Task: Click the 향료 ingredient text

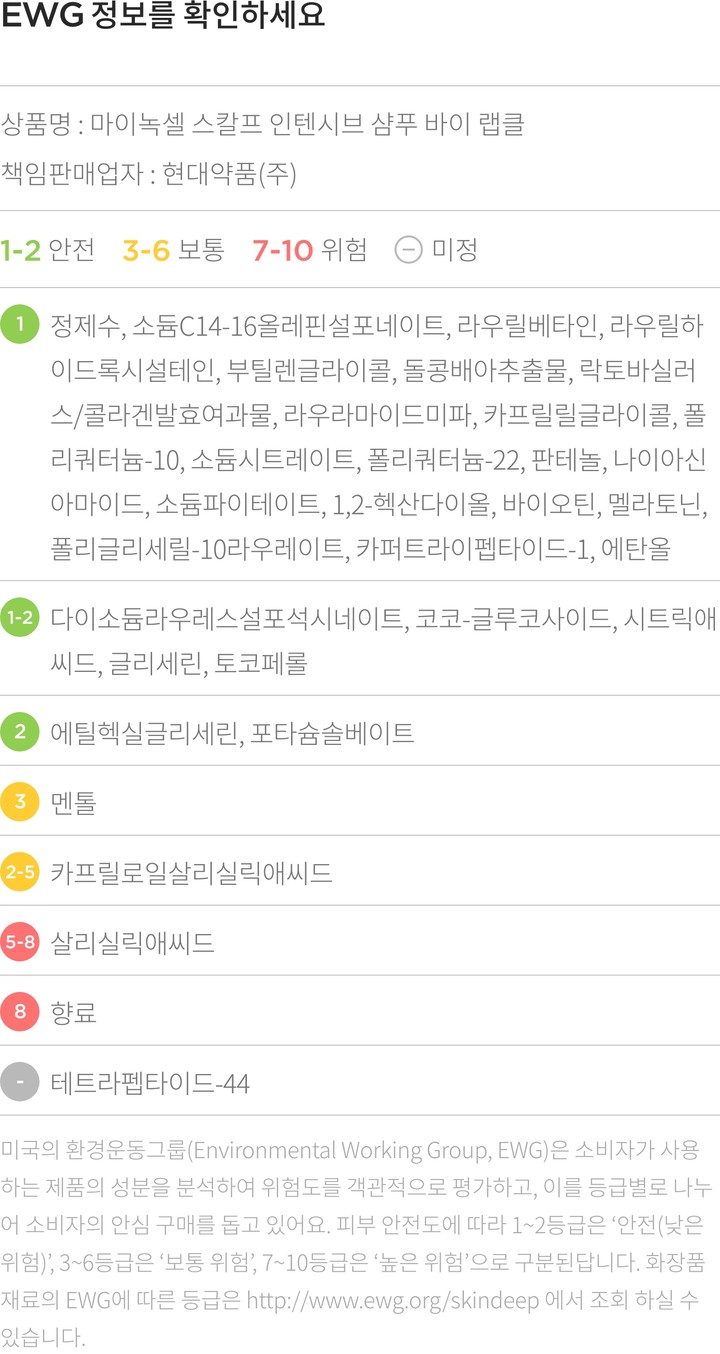Action: (74, 1013)
